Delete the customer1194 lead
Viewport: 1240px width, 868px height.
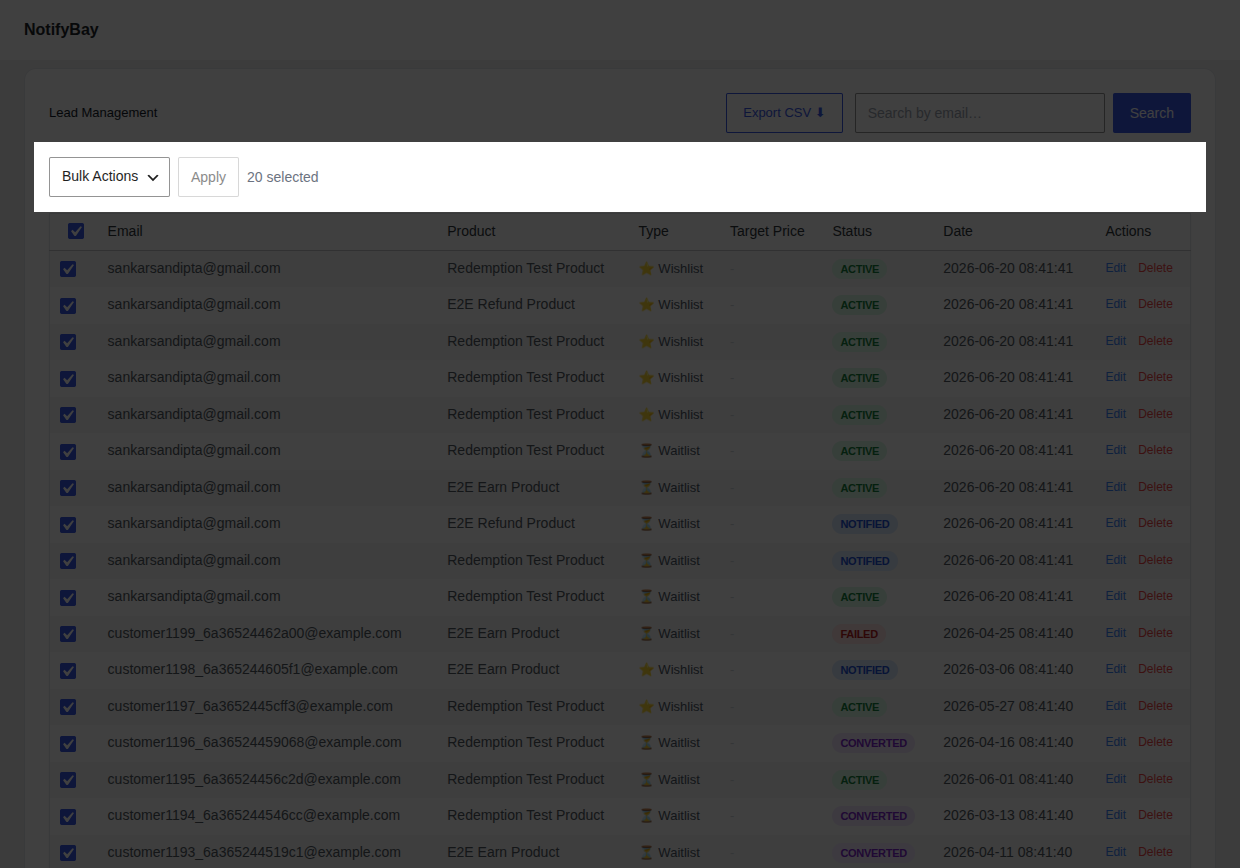tap(1155, 815)
